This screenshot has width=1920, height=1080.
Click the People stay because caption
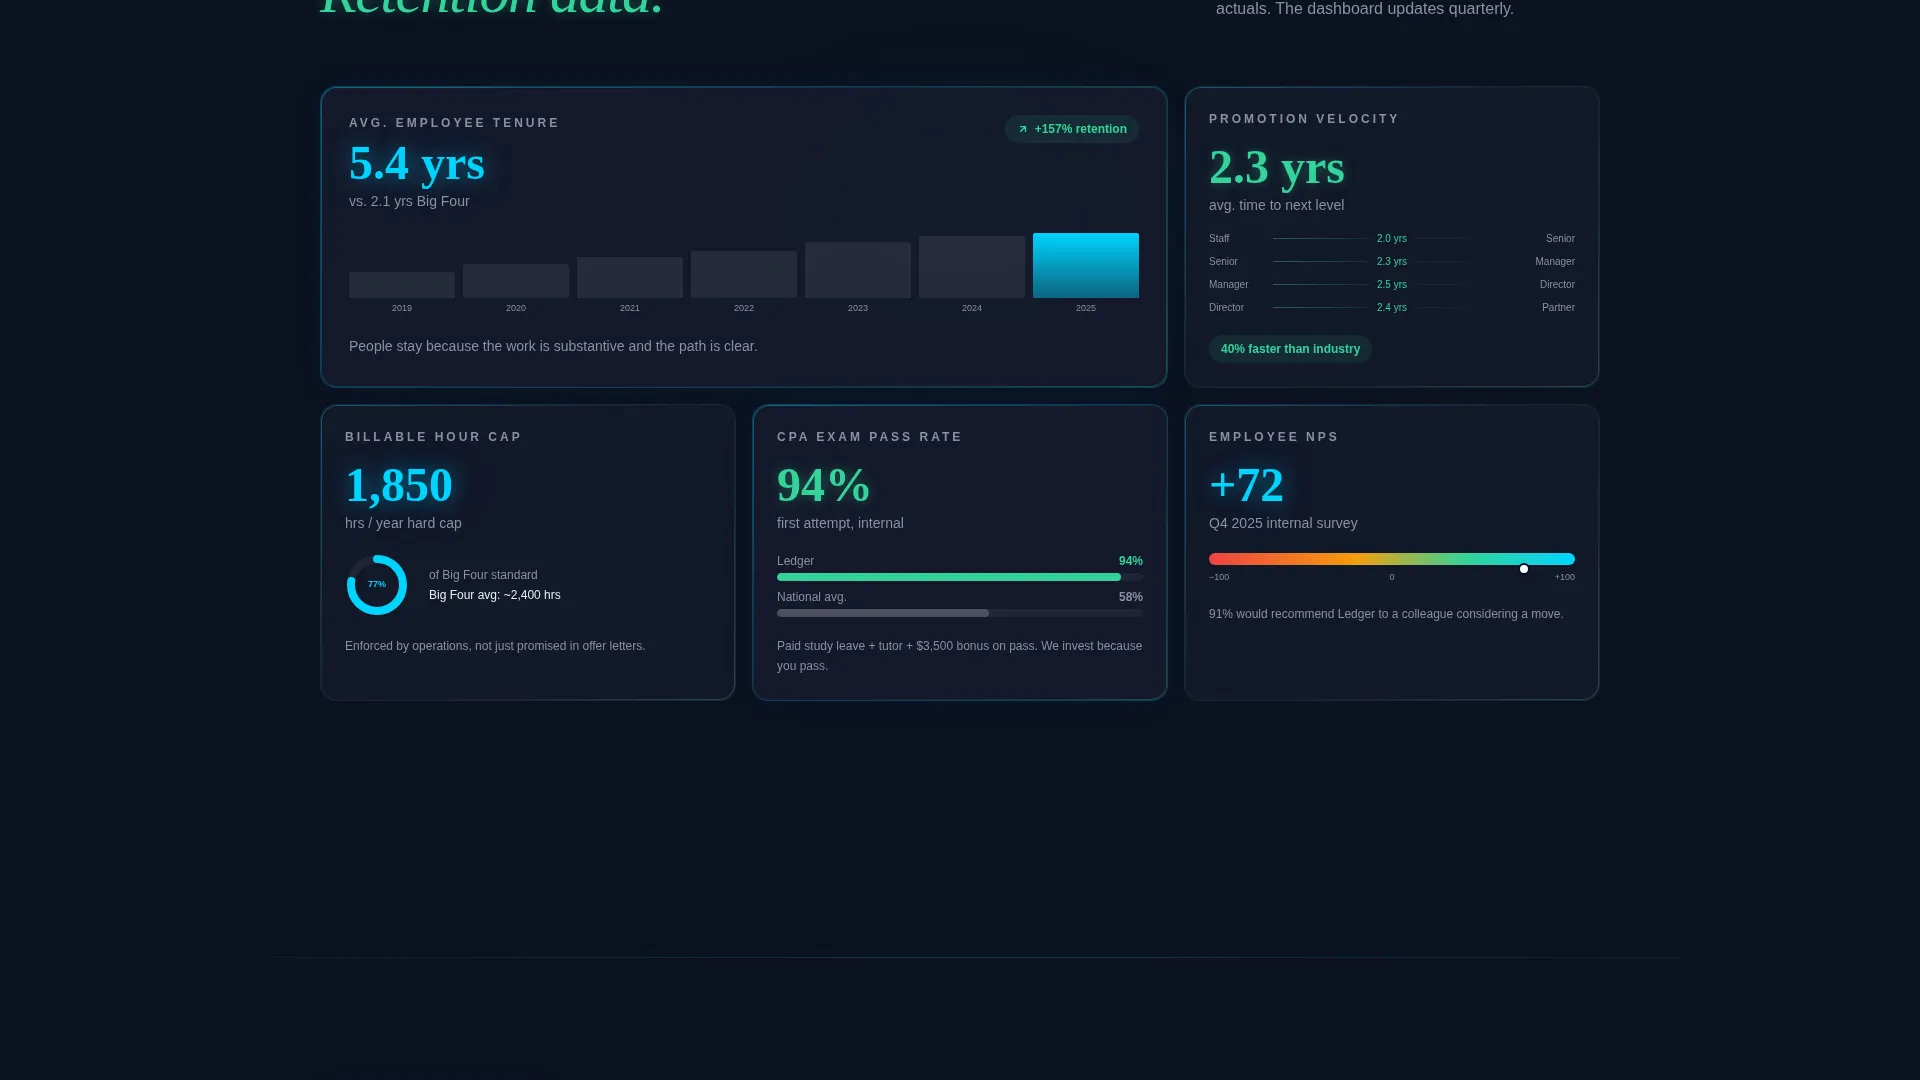(x=553, y=346)
